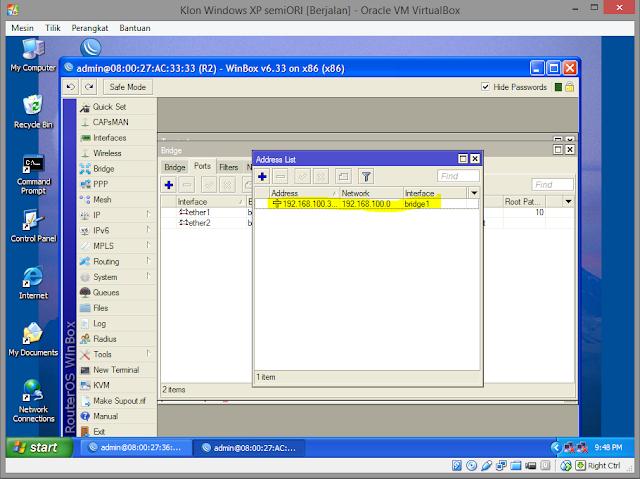
Task: Sort by Interface column in Address List
Action: [x=435, y=193]
